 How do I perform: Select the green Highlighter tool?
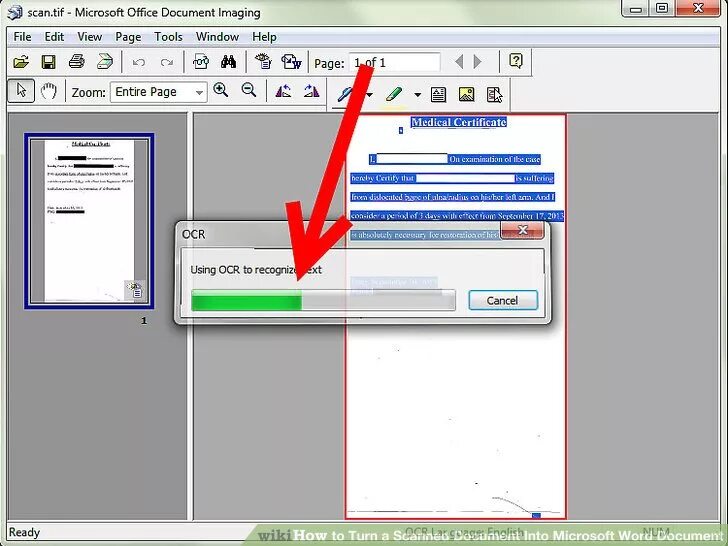click(394, 94)
